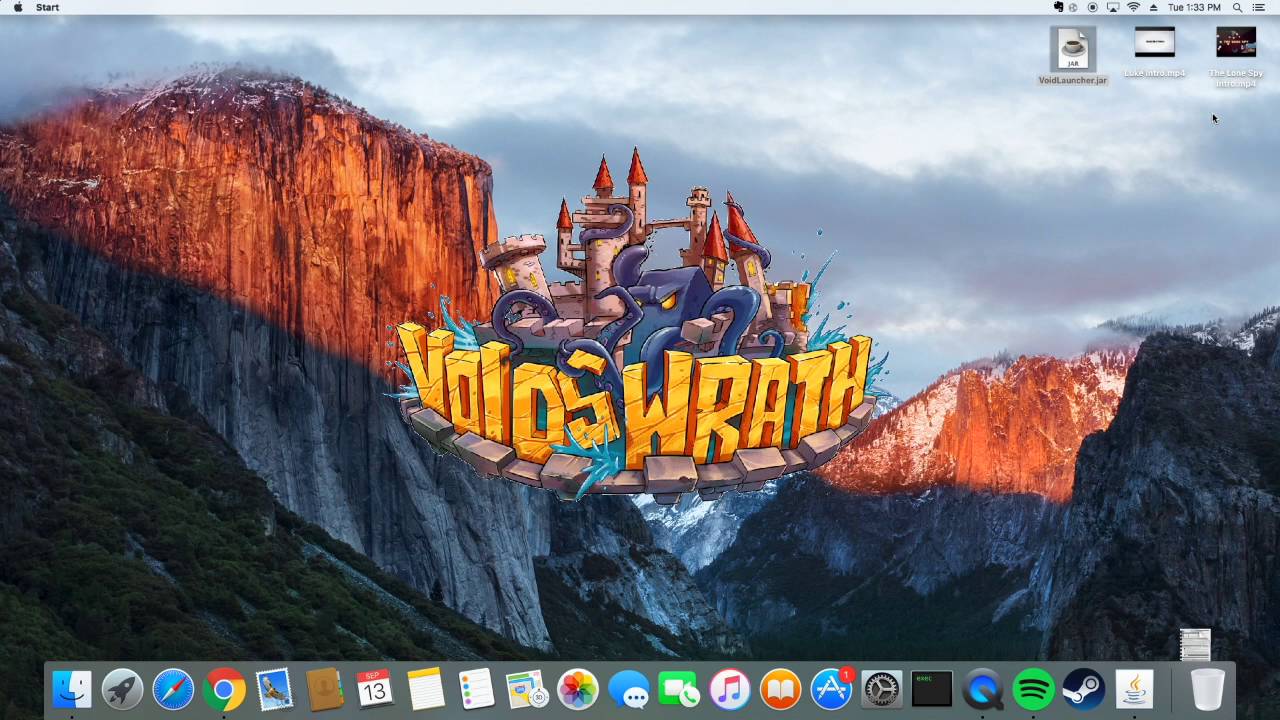1280x720 pixels.
Task: Launch Safari from the Dock
Action: [173, 690]
